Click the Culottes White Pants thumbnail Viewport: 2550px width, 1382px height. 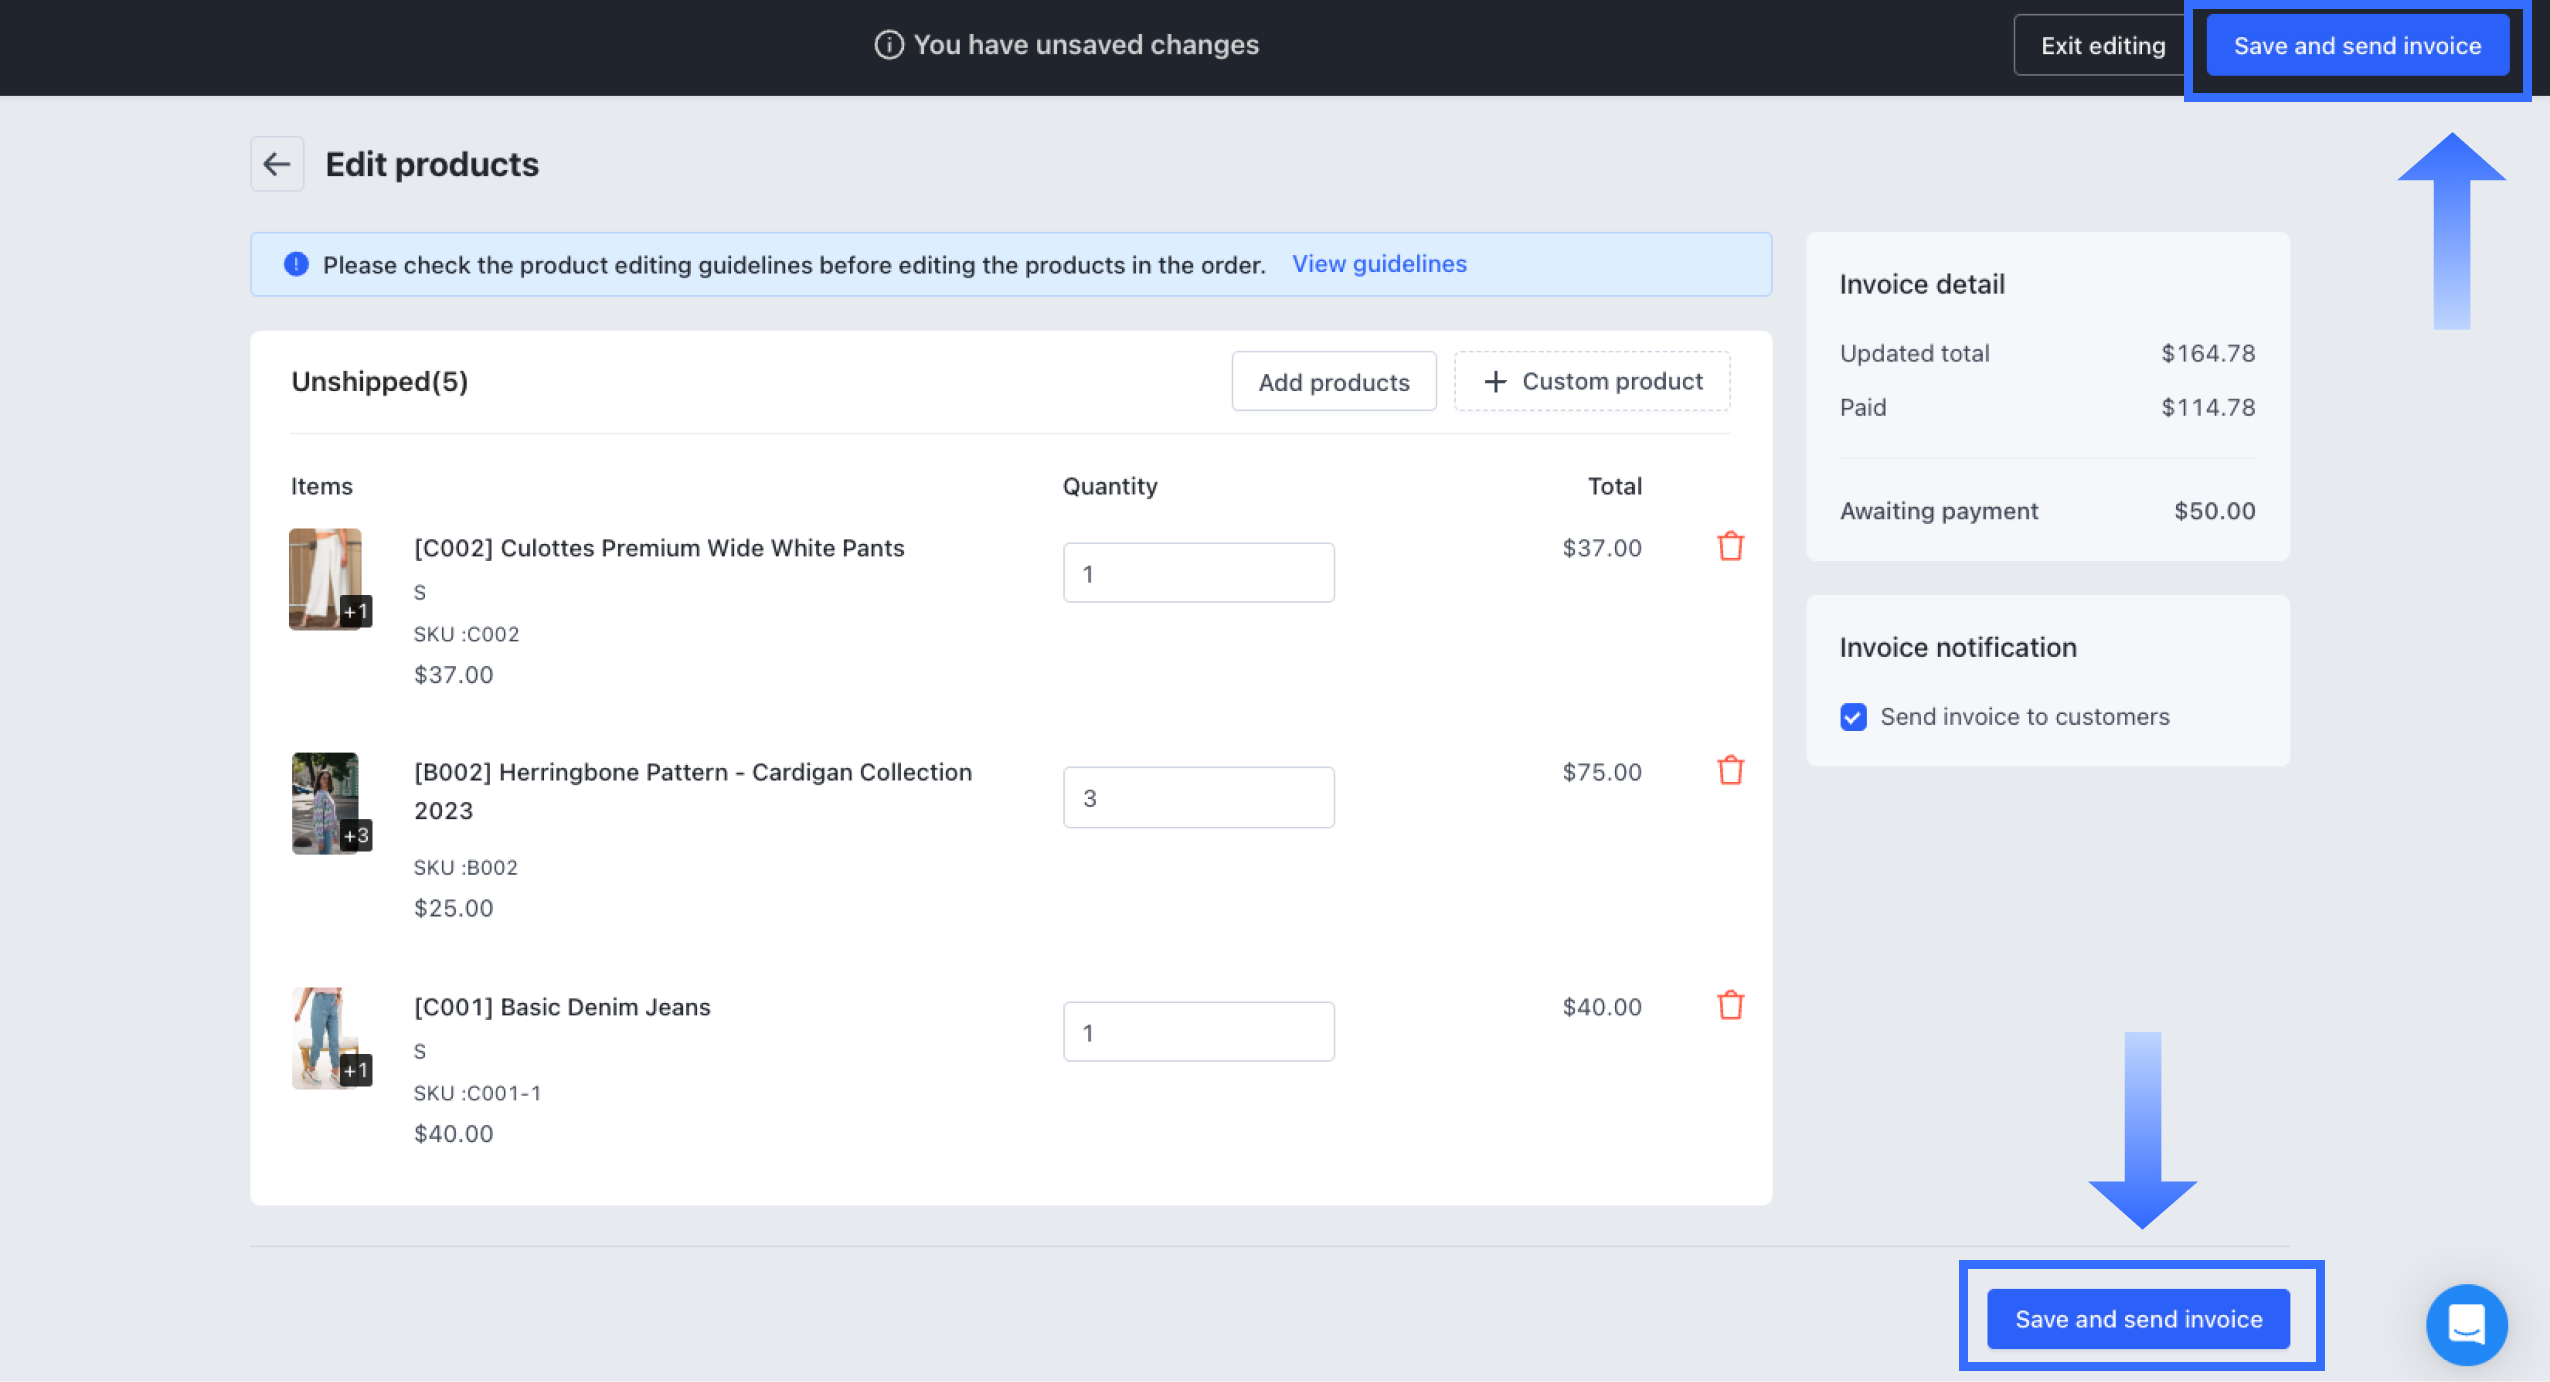(x=325, y=578)
